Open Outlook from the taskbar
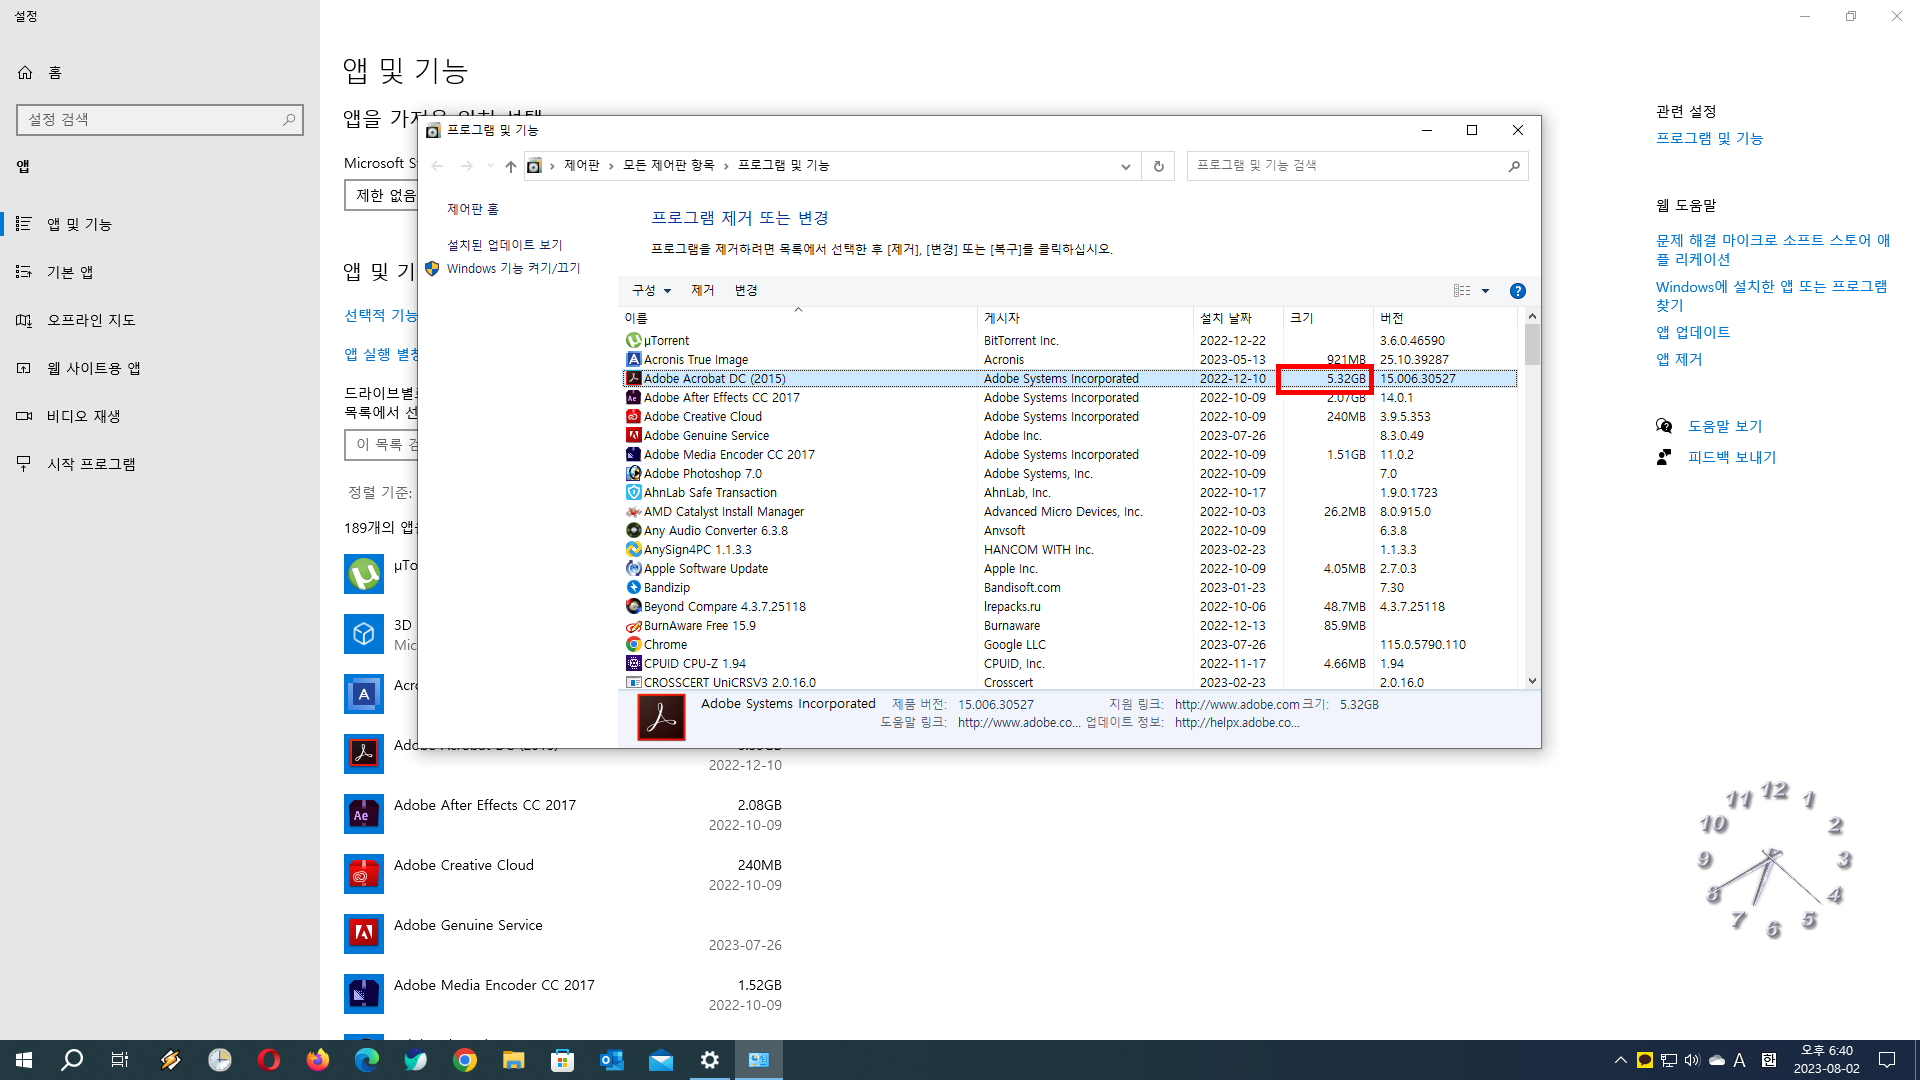This screenshot has width=1920, height=1080. 611,1060
